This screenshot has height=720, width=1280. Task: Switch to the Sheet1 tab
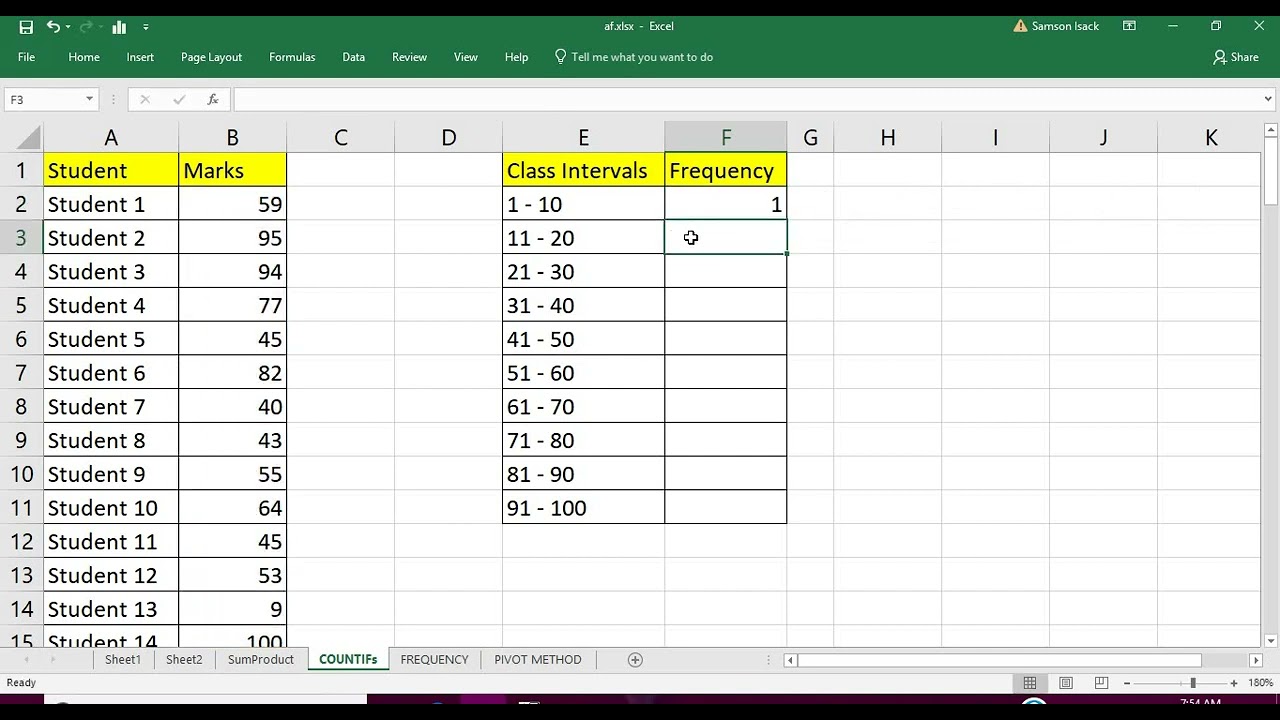(123, 660)
